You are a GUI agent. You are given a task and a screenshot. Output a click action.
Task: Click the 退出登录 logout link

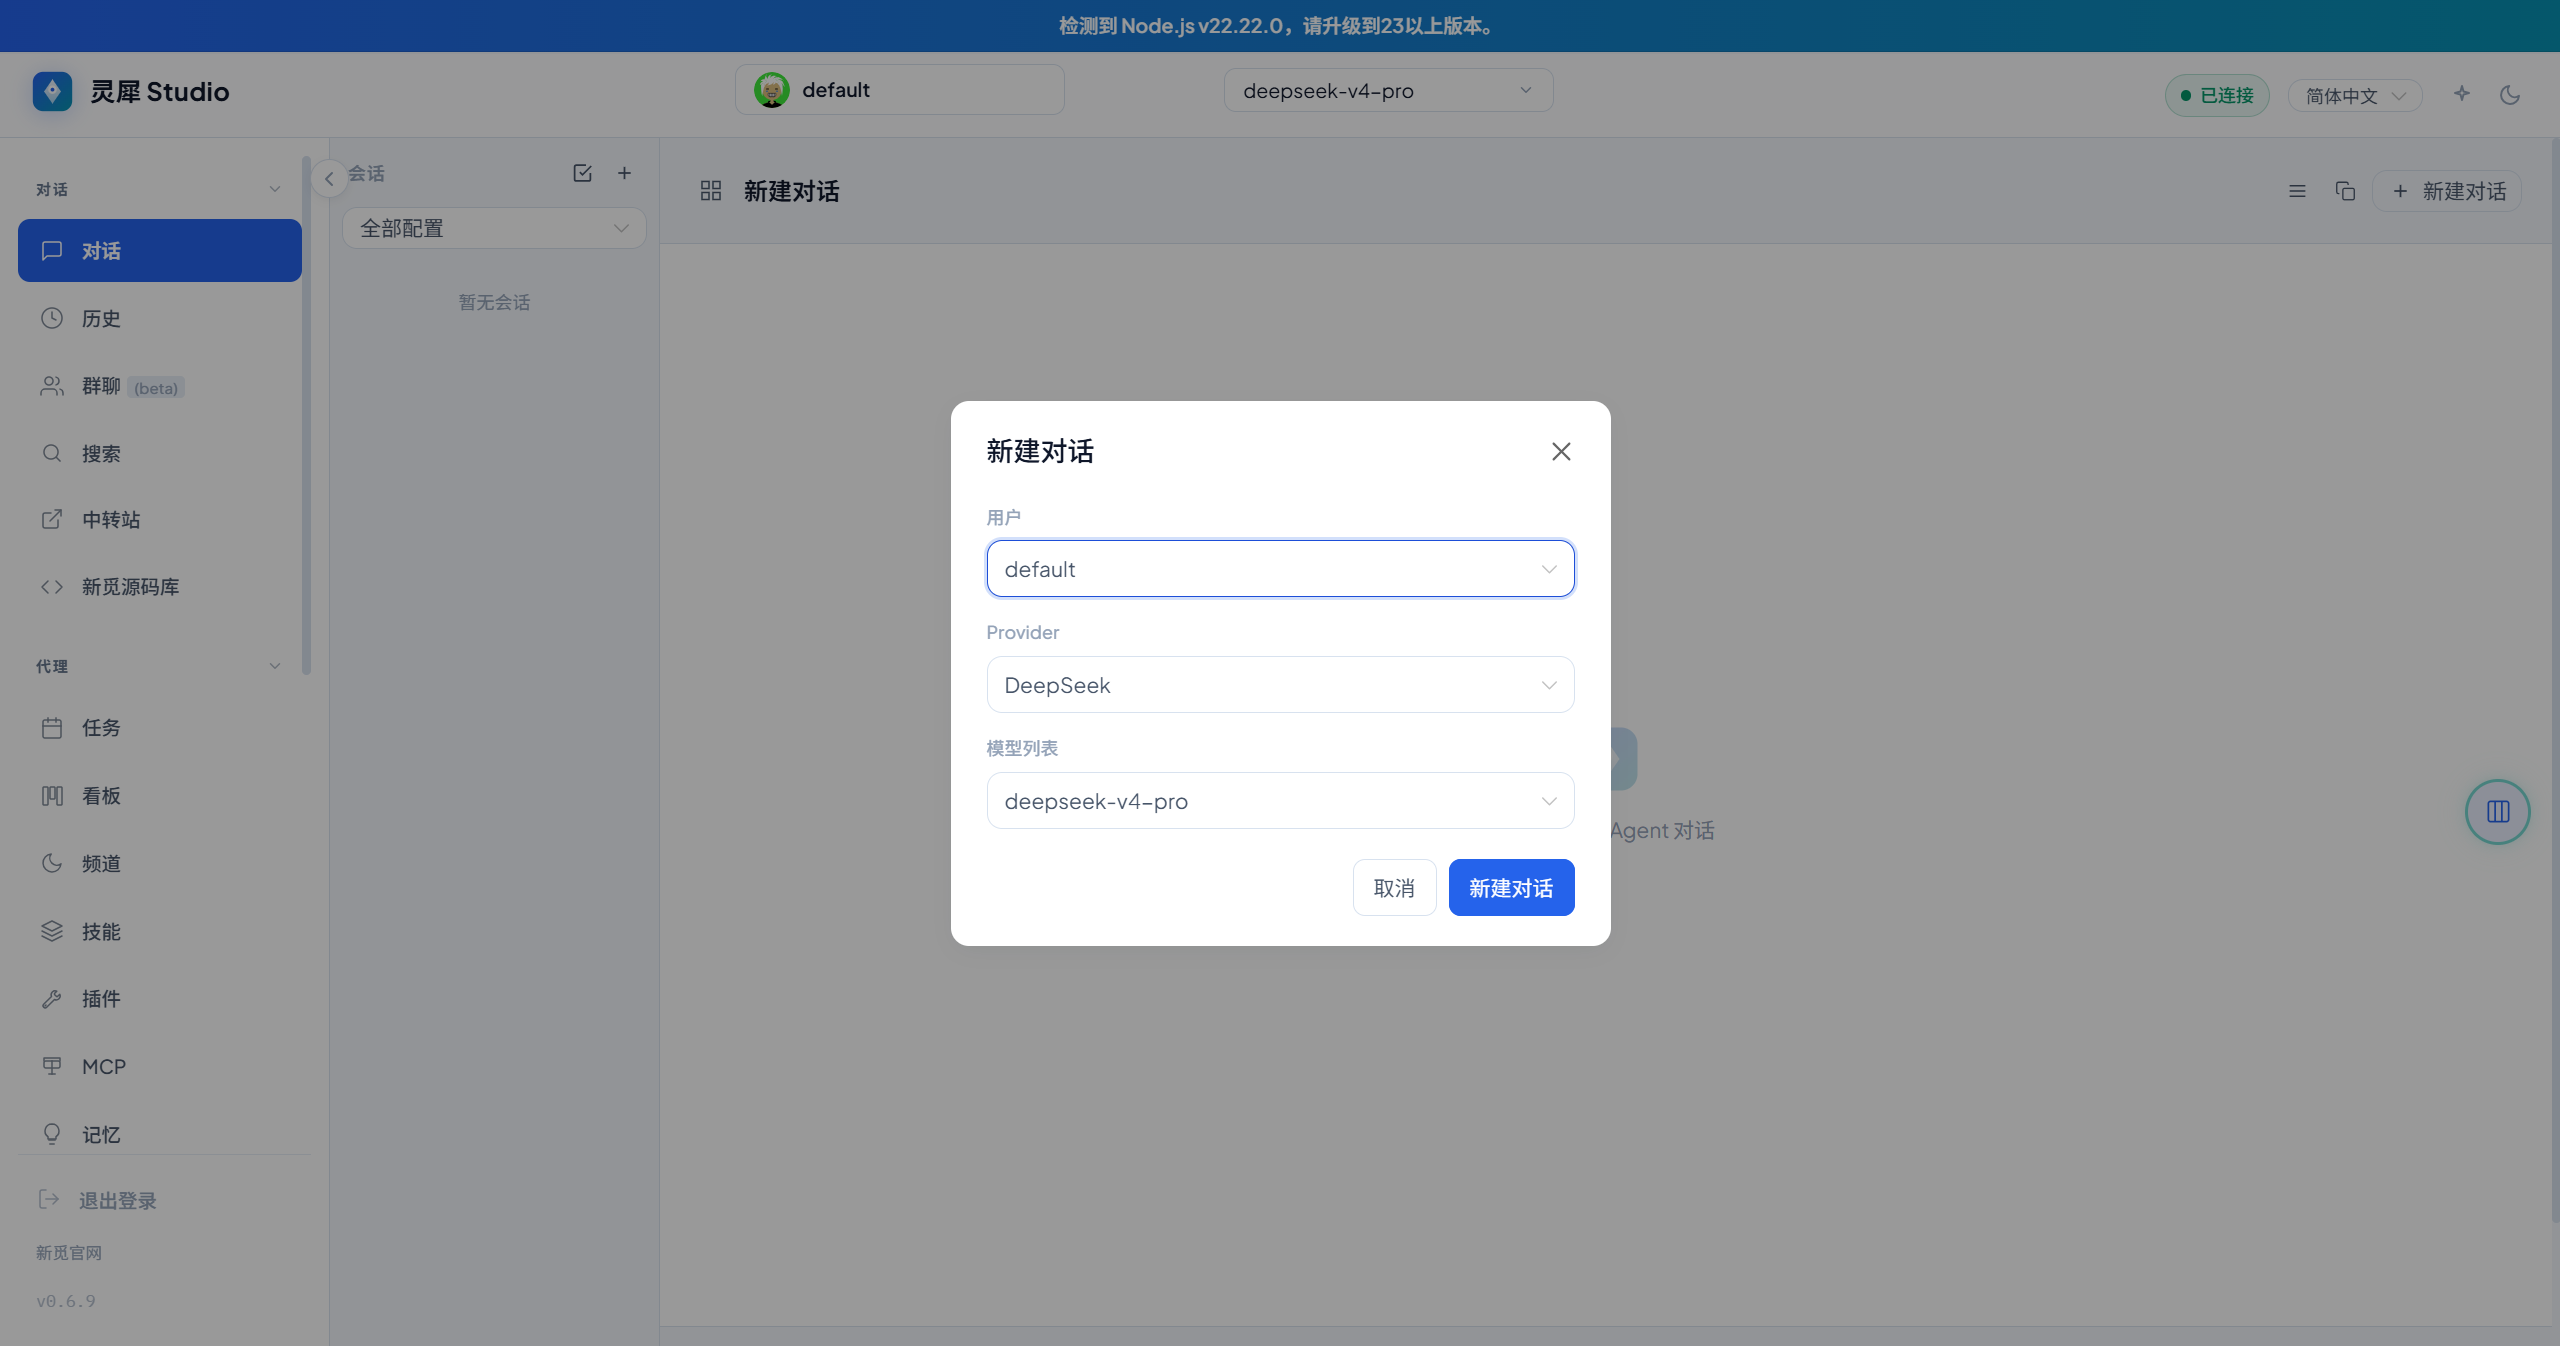pos(98,1200)
